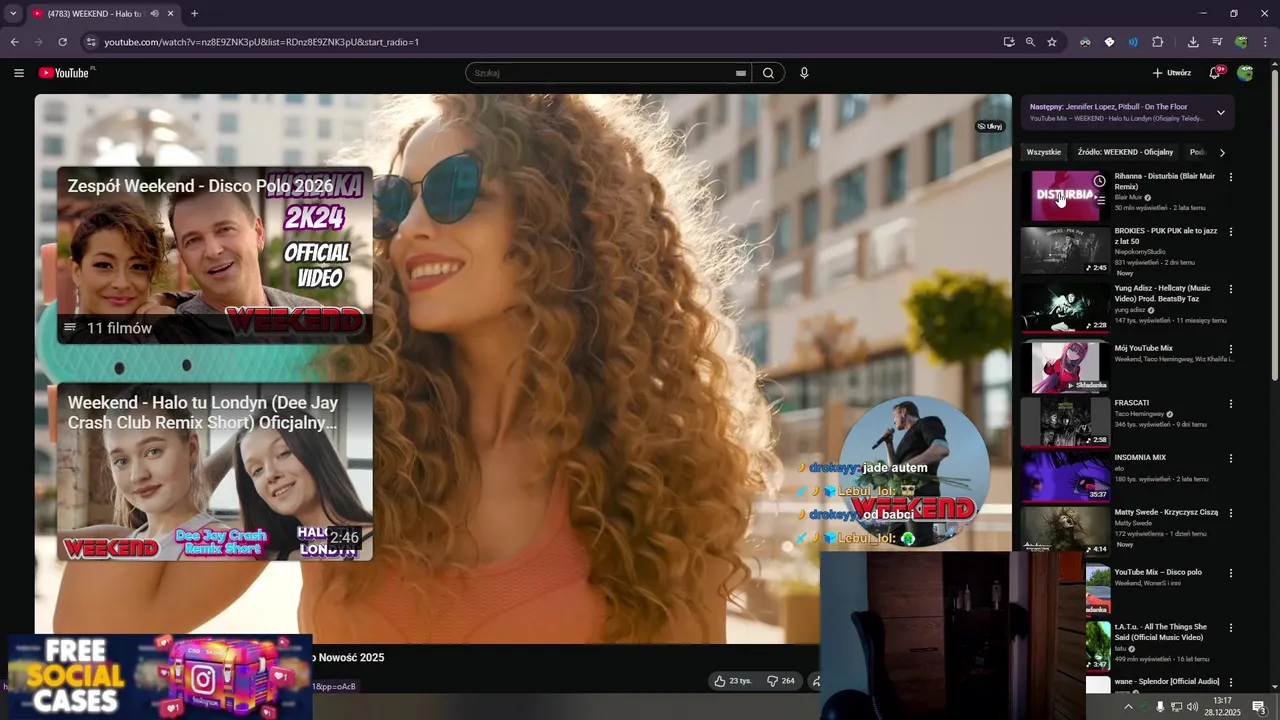Viewport: 1280px width, 720px height.
Task: Click the WEEKEND channel watermark on the video
Action: click(913, 471)
